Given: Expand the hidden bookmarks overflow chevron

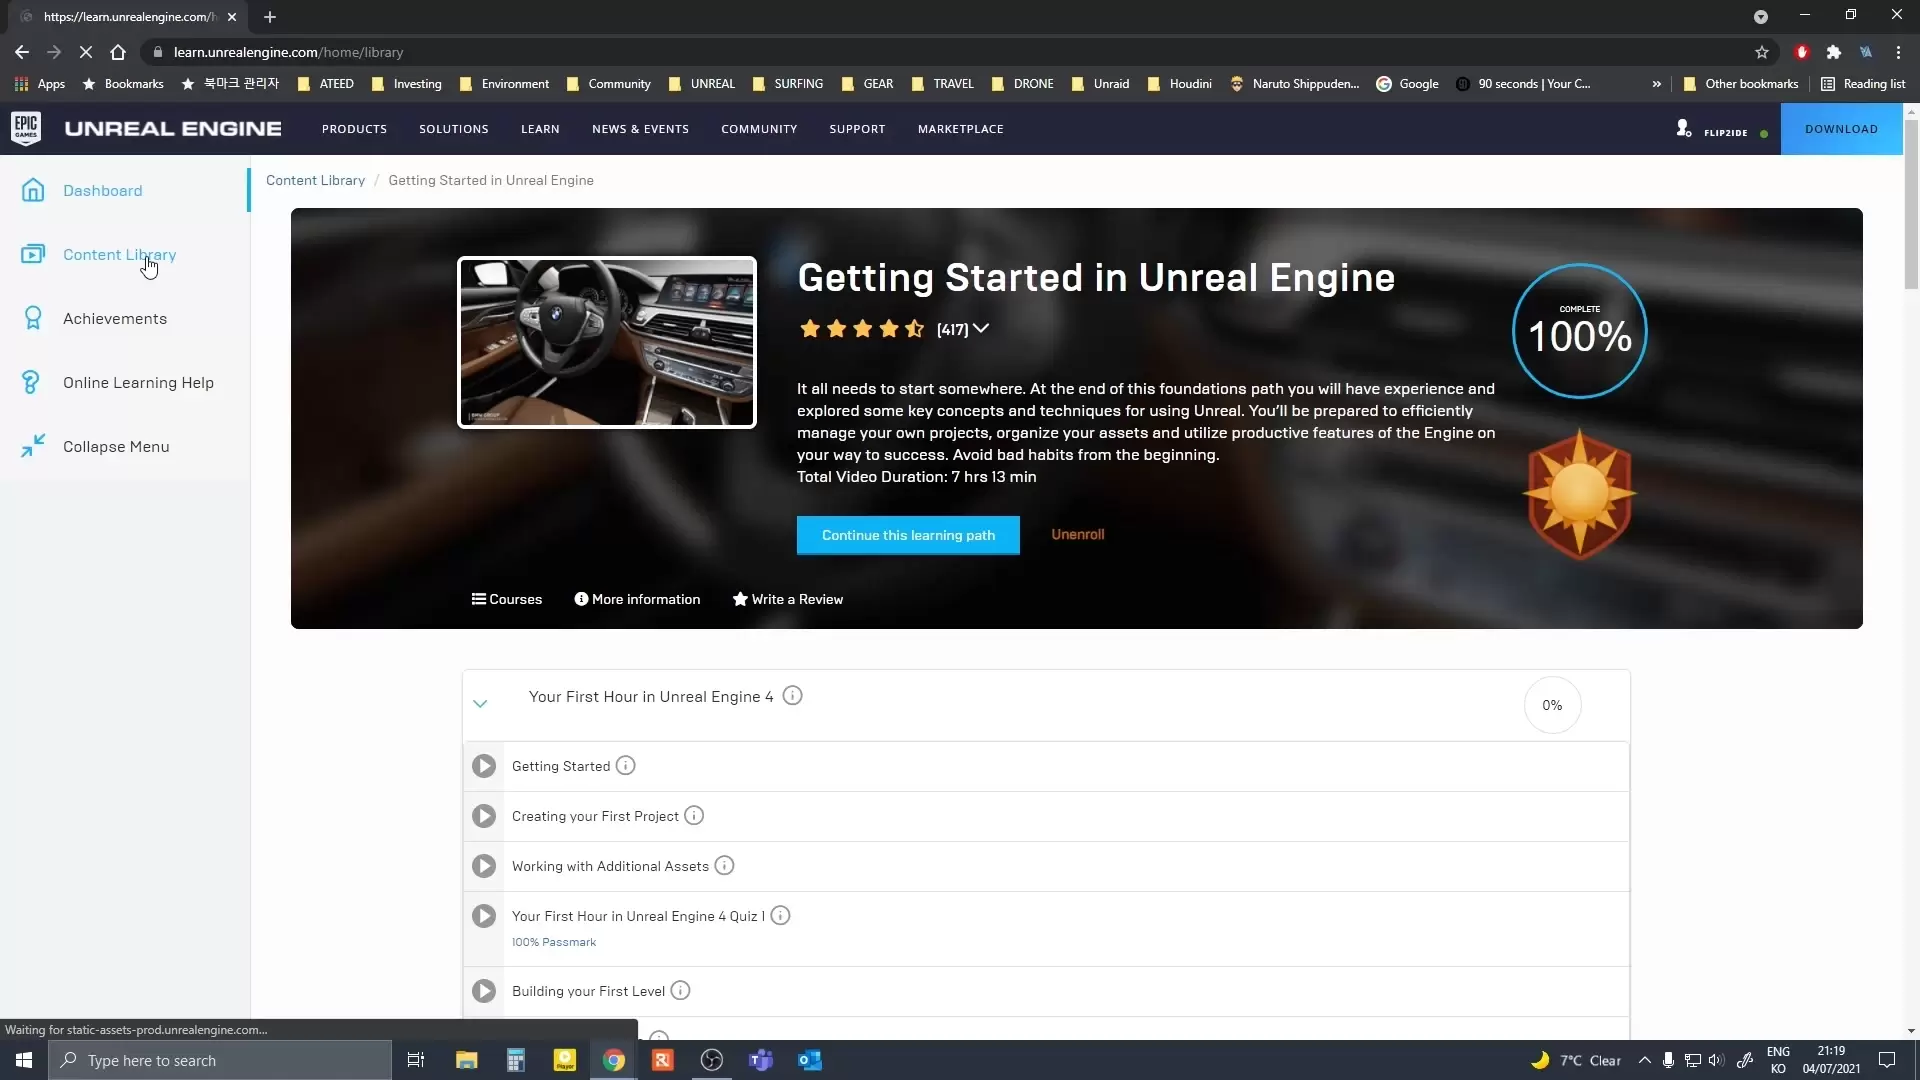Looking at the screenshot, I should (1657, 84).
